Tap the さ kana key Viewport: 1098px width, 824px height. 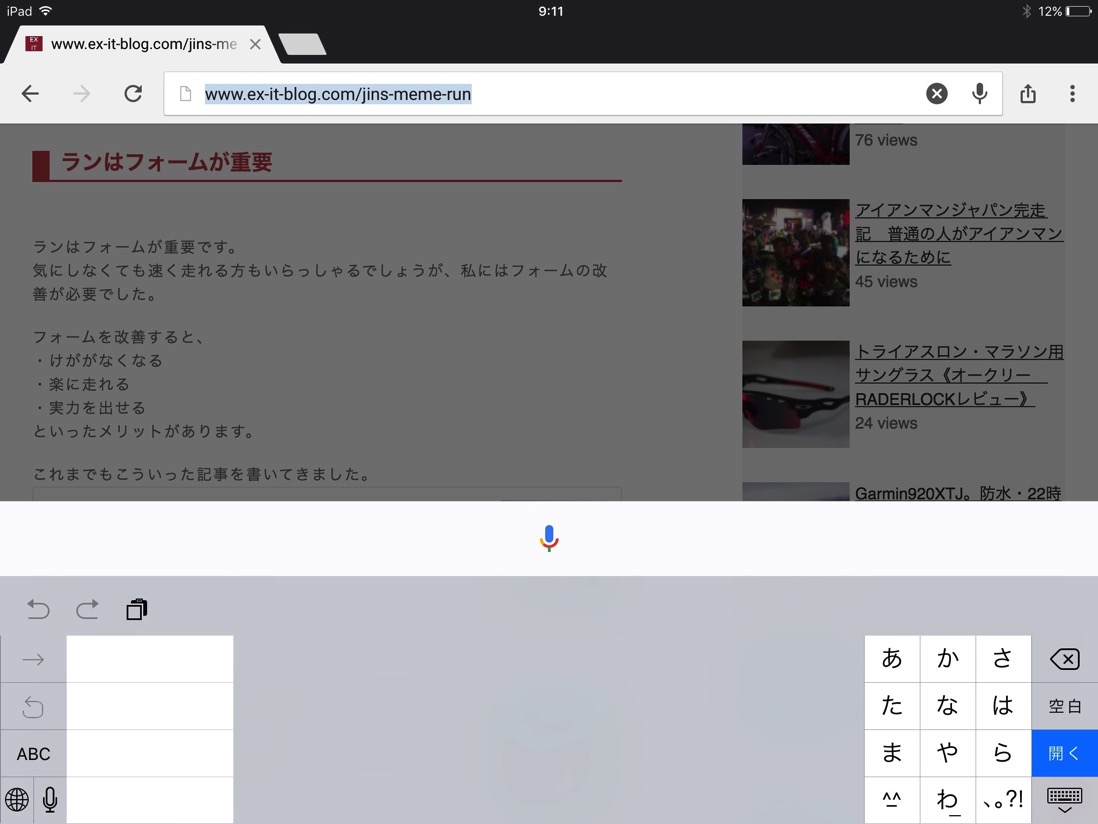(x=1003, y=658)
